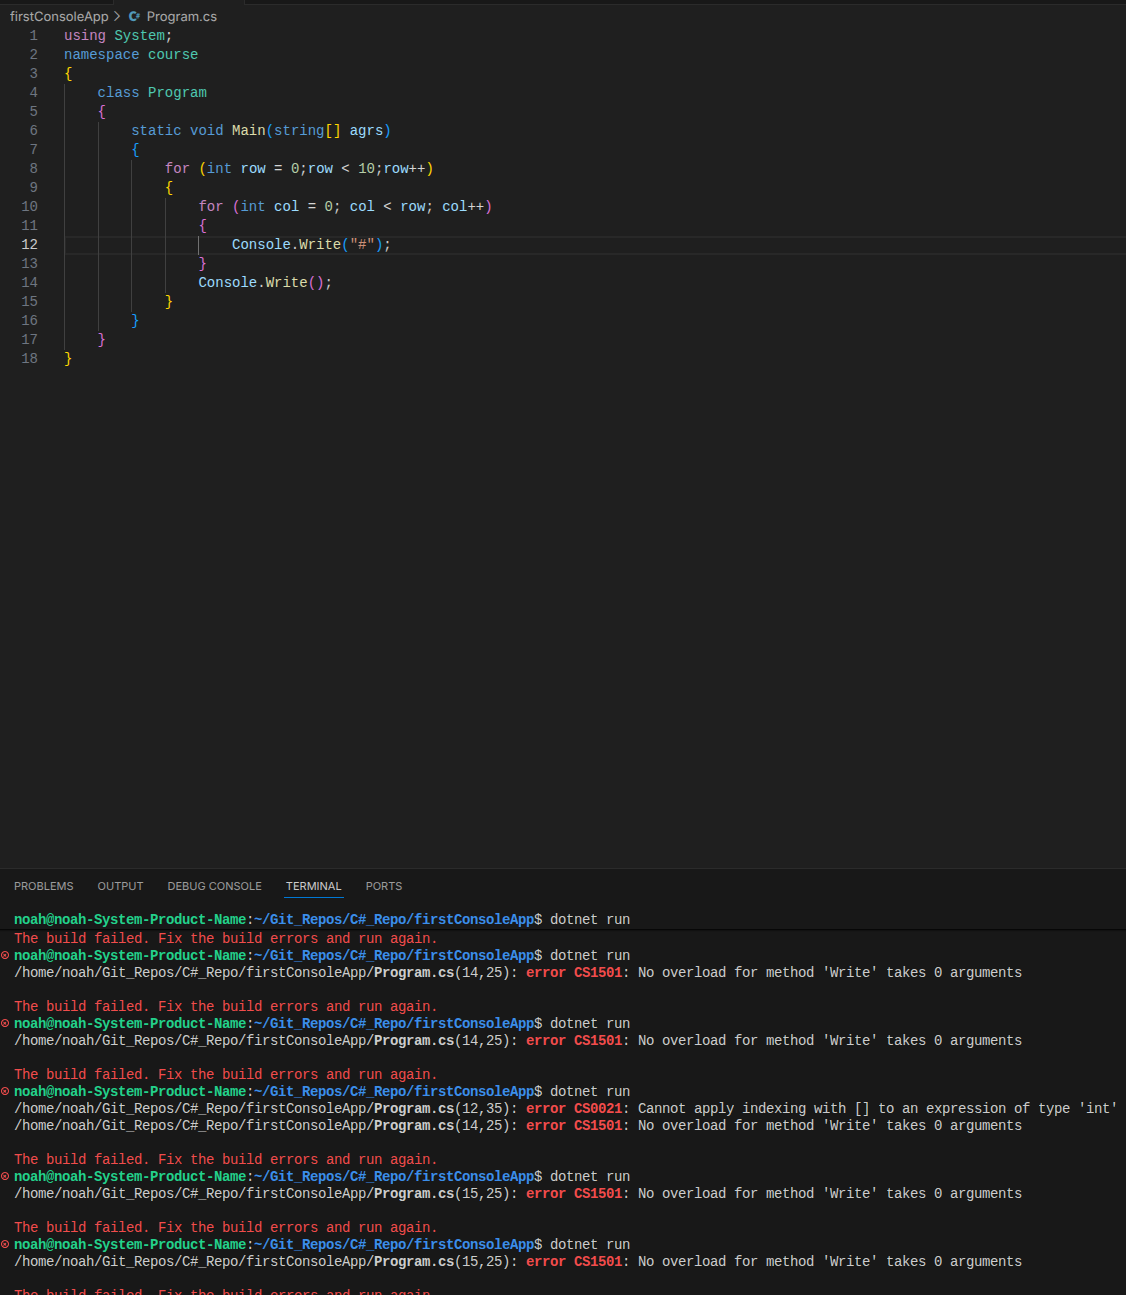
Task: Click the C# file icon in the breadcrumb
Action: click(x=134, y=16)
